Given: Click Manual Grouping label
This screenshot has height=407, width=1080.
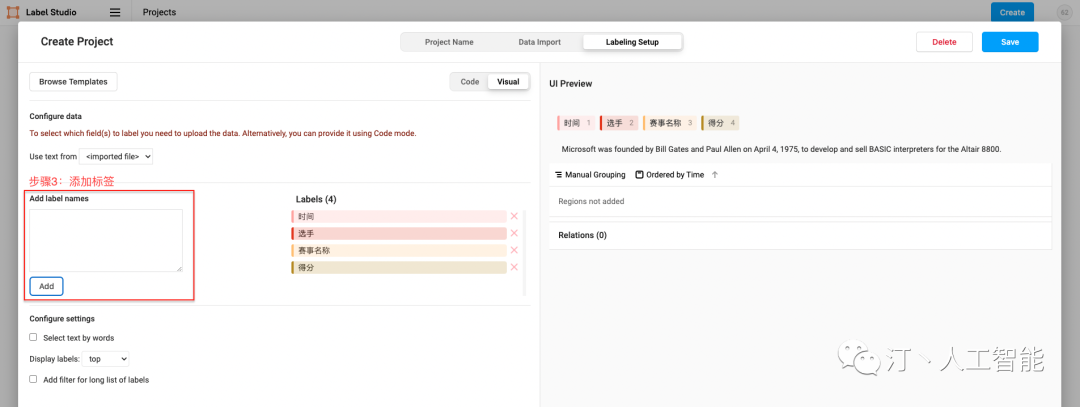Looking at the screenshot, I should [595, 175].
